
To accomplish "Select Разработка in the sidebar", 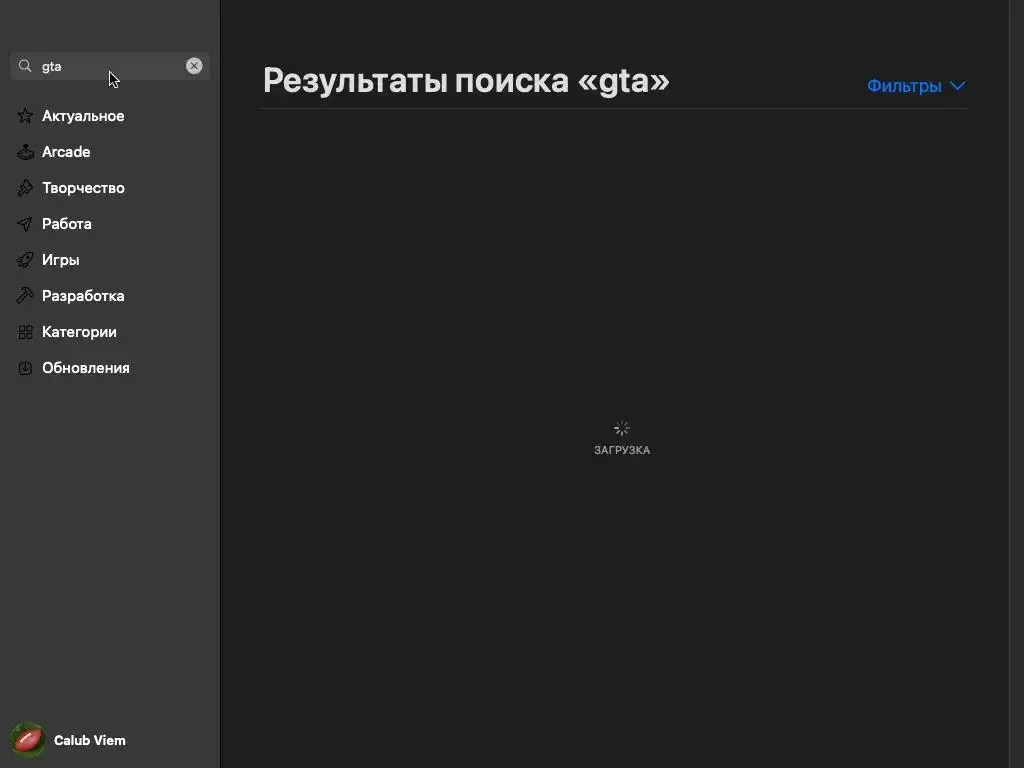I will pyautogui.click(x=83, y=296).
